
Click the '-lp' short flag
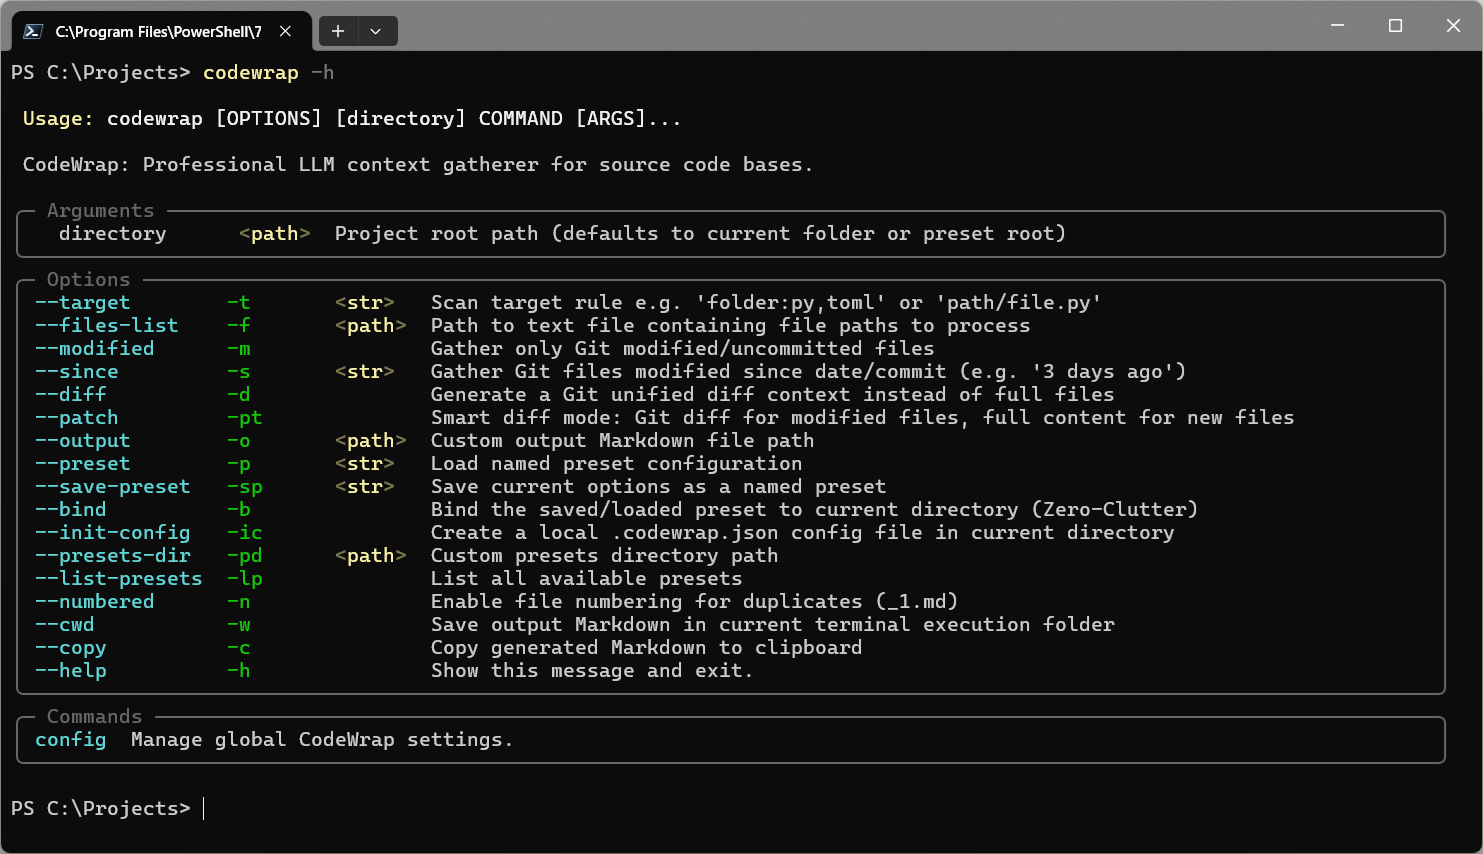coord(245,579)
